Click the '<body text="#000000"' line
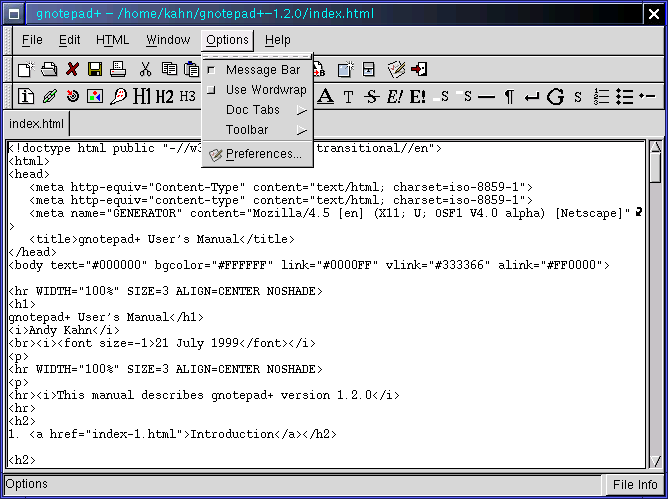The image size is (668, 499). click(x=309, y=265)
